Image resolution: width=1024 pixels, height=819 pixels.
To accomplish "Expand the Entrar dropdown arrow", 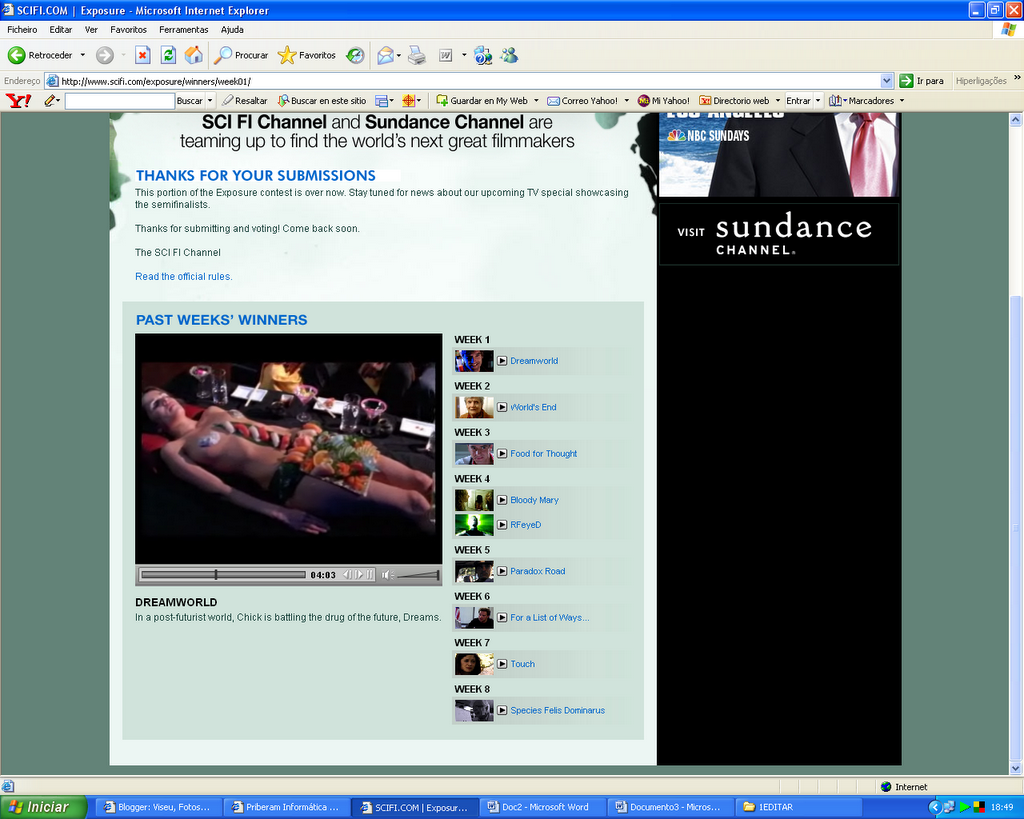I will tap(818, 101).
